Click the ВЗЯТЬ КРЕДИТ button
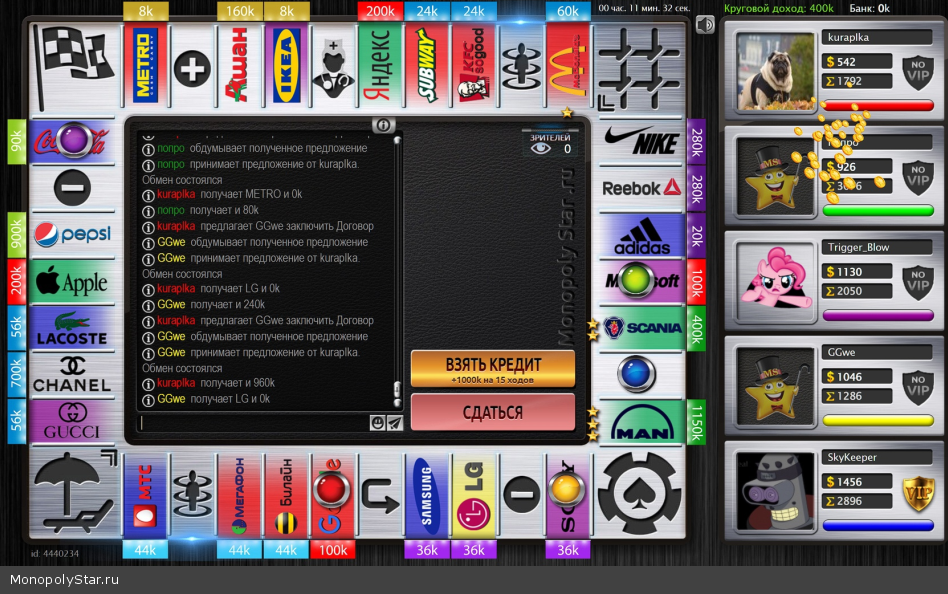 click(493, 369)
